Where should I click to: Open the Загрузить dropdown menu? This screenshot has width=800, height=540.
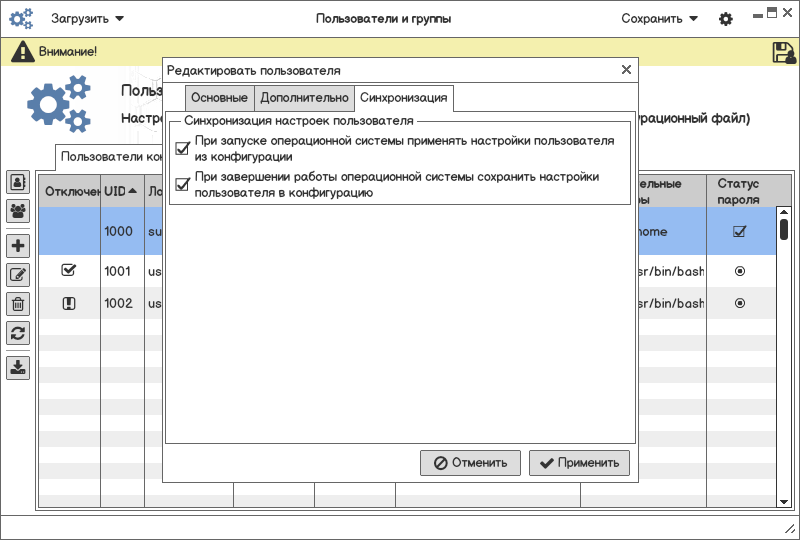(x=87, y=19)
